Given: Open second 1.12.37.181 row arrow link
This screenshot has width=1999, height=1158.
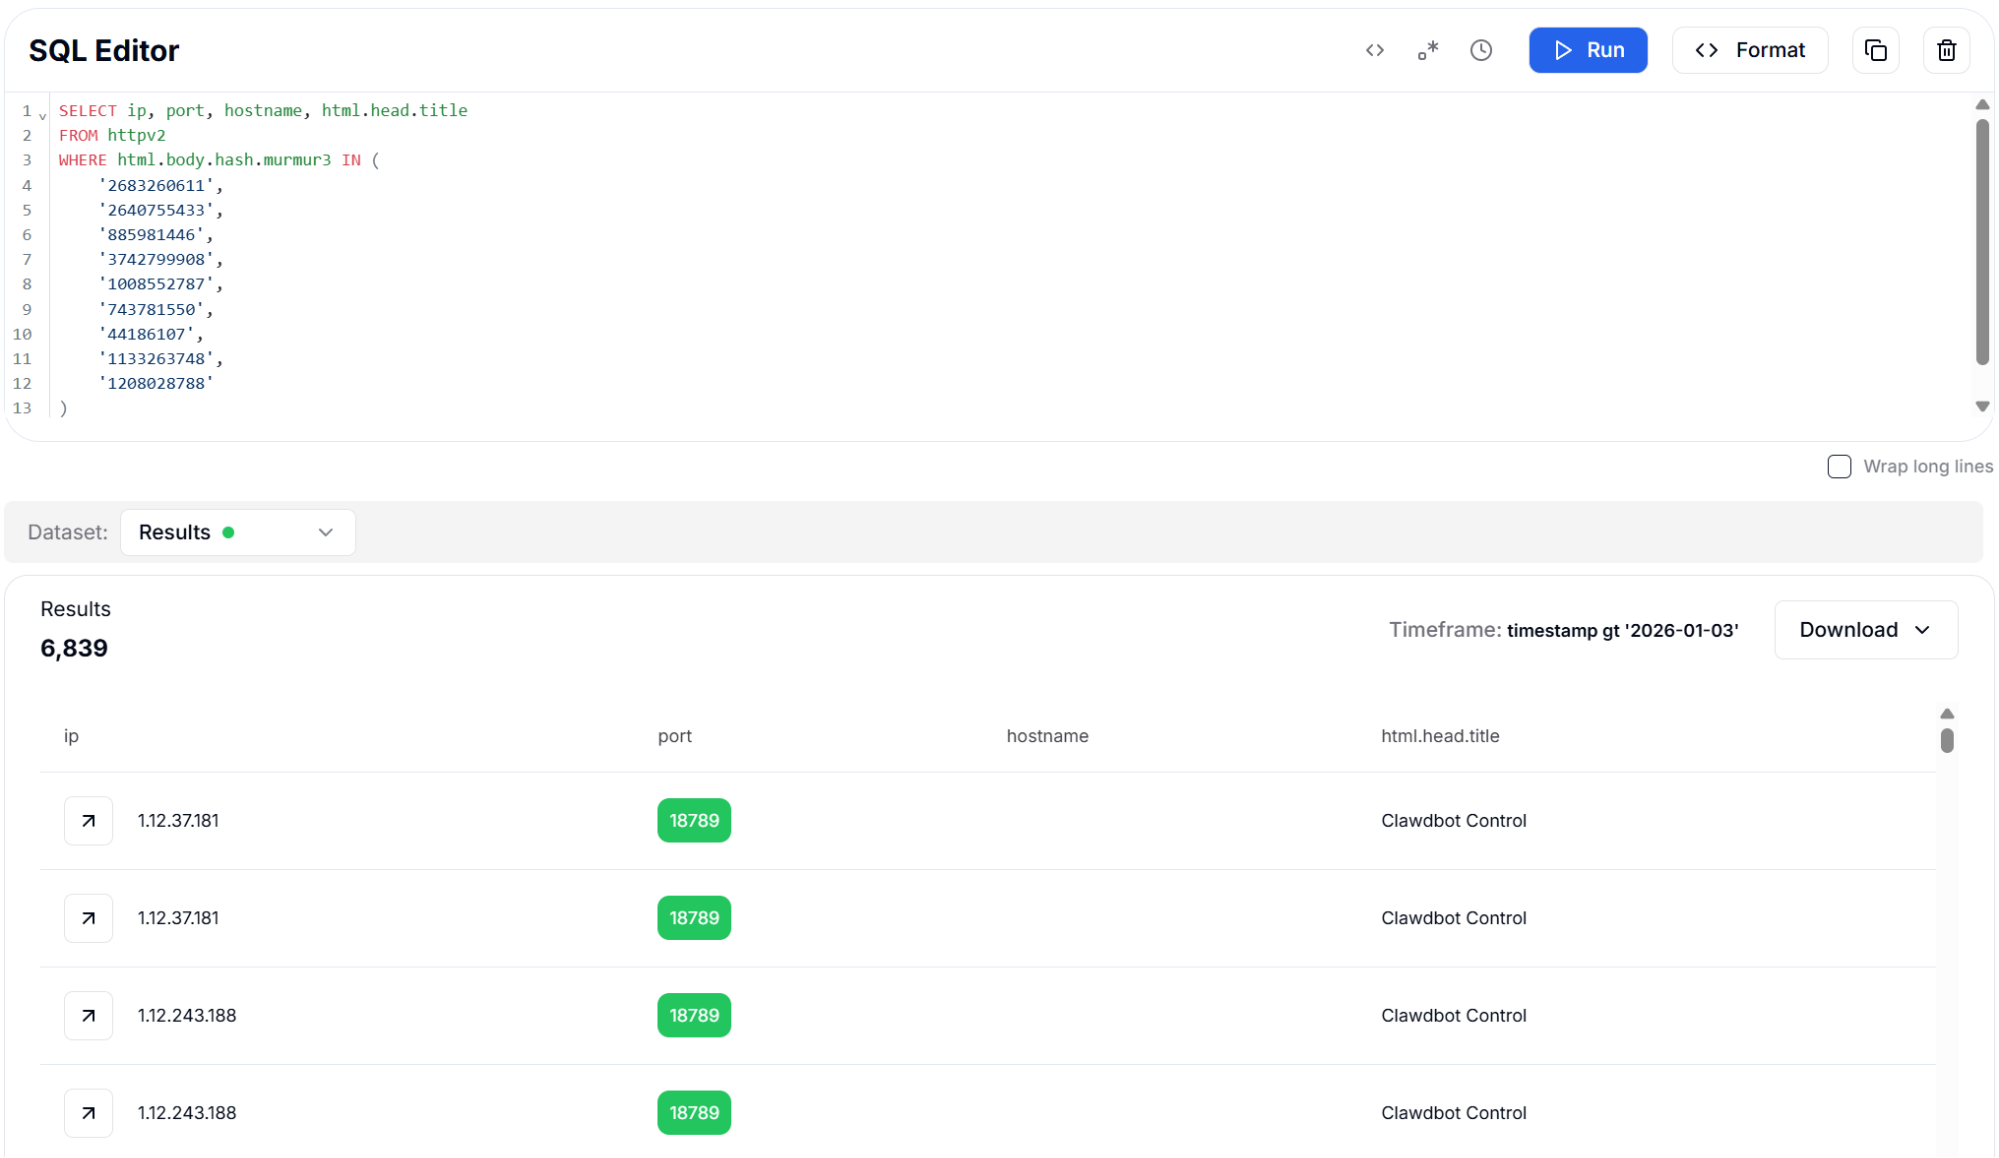Looking at the screenshot, I should click(x=88, y=918).
